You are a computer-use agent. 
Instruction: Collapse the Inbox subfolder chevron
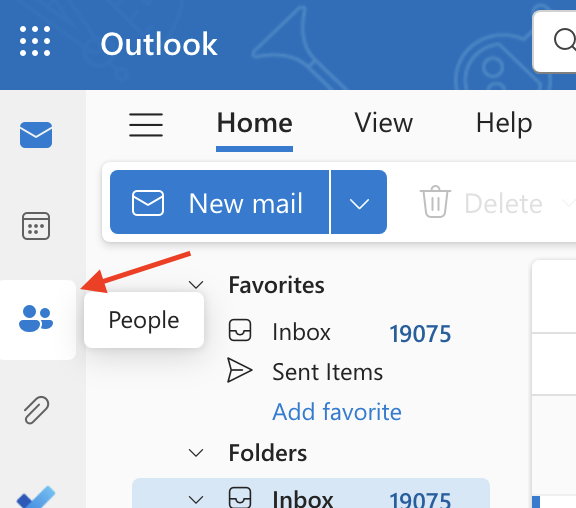(x=196, y=500)
